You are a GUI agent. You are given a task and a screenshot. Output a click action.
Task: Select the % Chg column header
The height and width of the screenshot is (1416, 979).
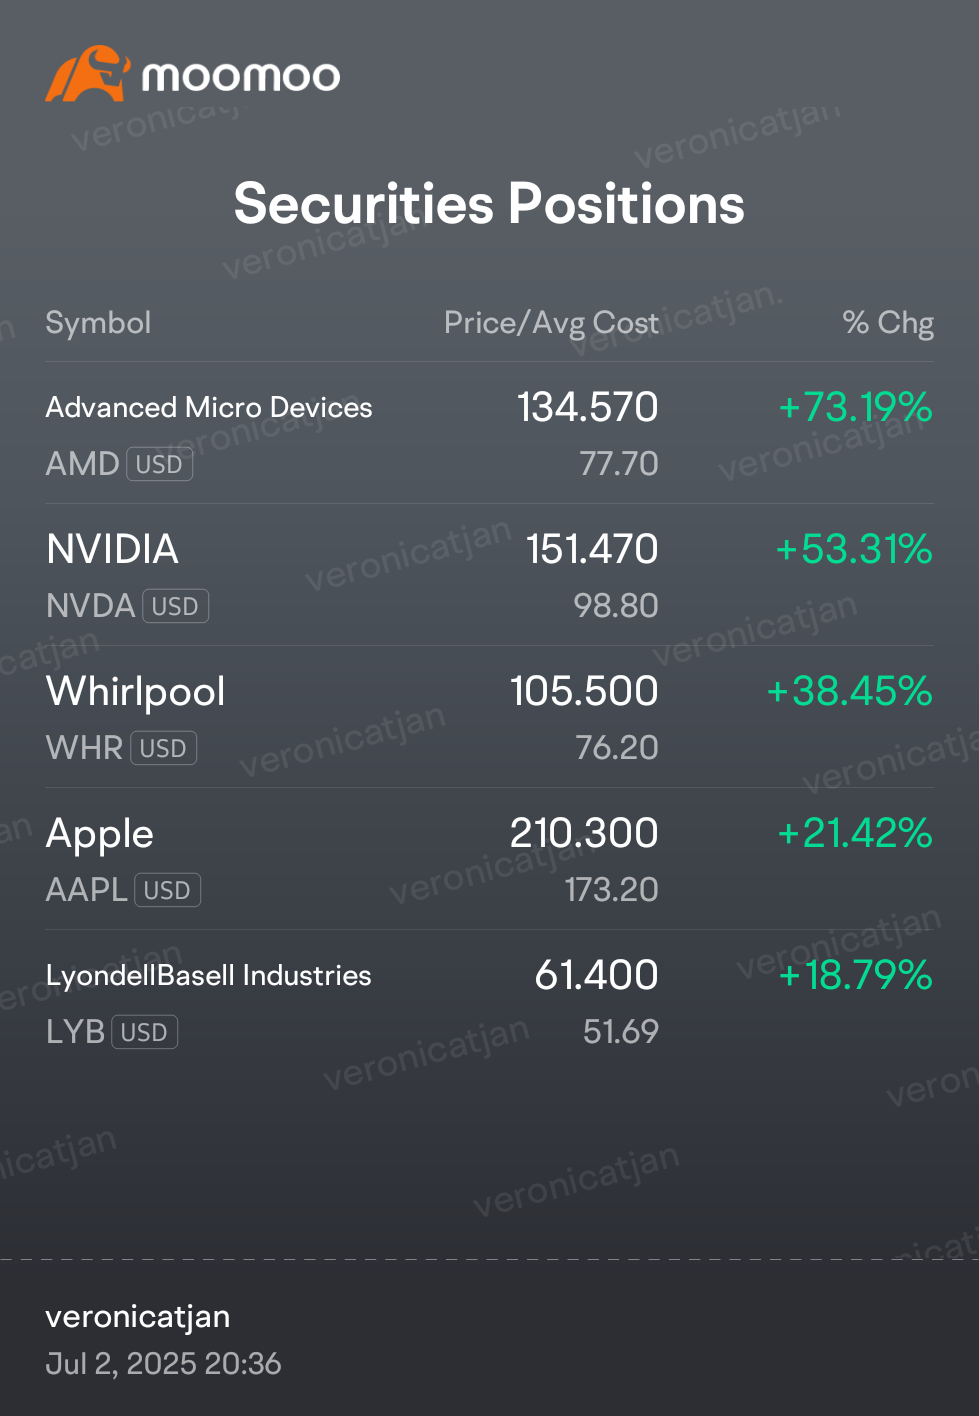tap(888, 323)
